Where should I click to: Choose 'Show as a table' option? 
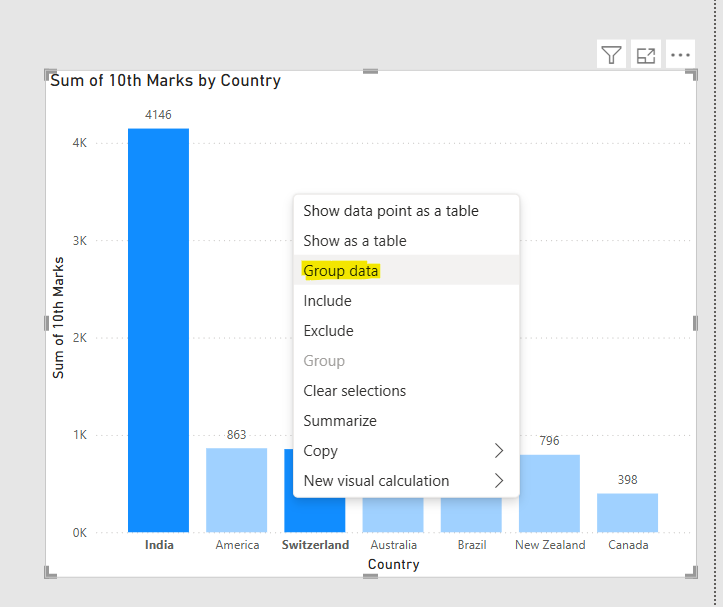pyautogui.click(x=355, y=241)
